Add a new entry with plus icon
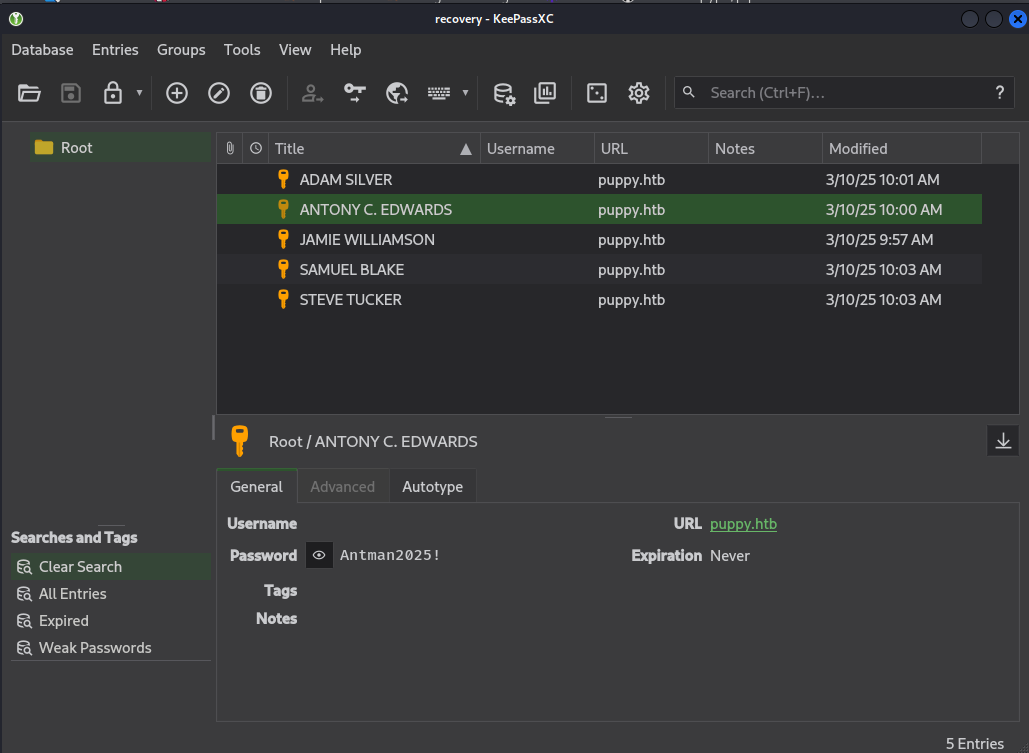This screenshot has width=1029, height=753. click(x=177, y=93)
